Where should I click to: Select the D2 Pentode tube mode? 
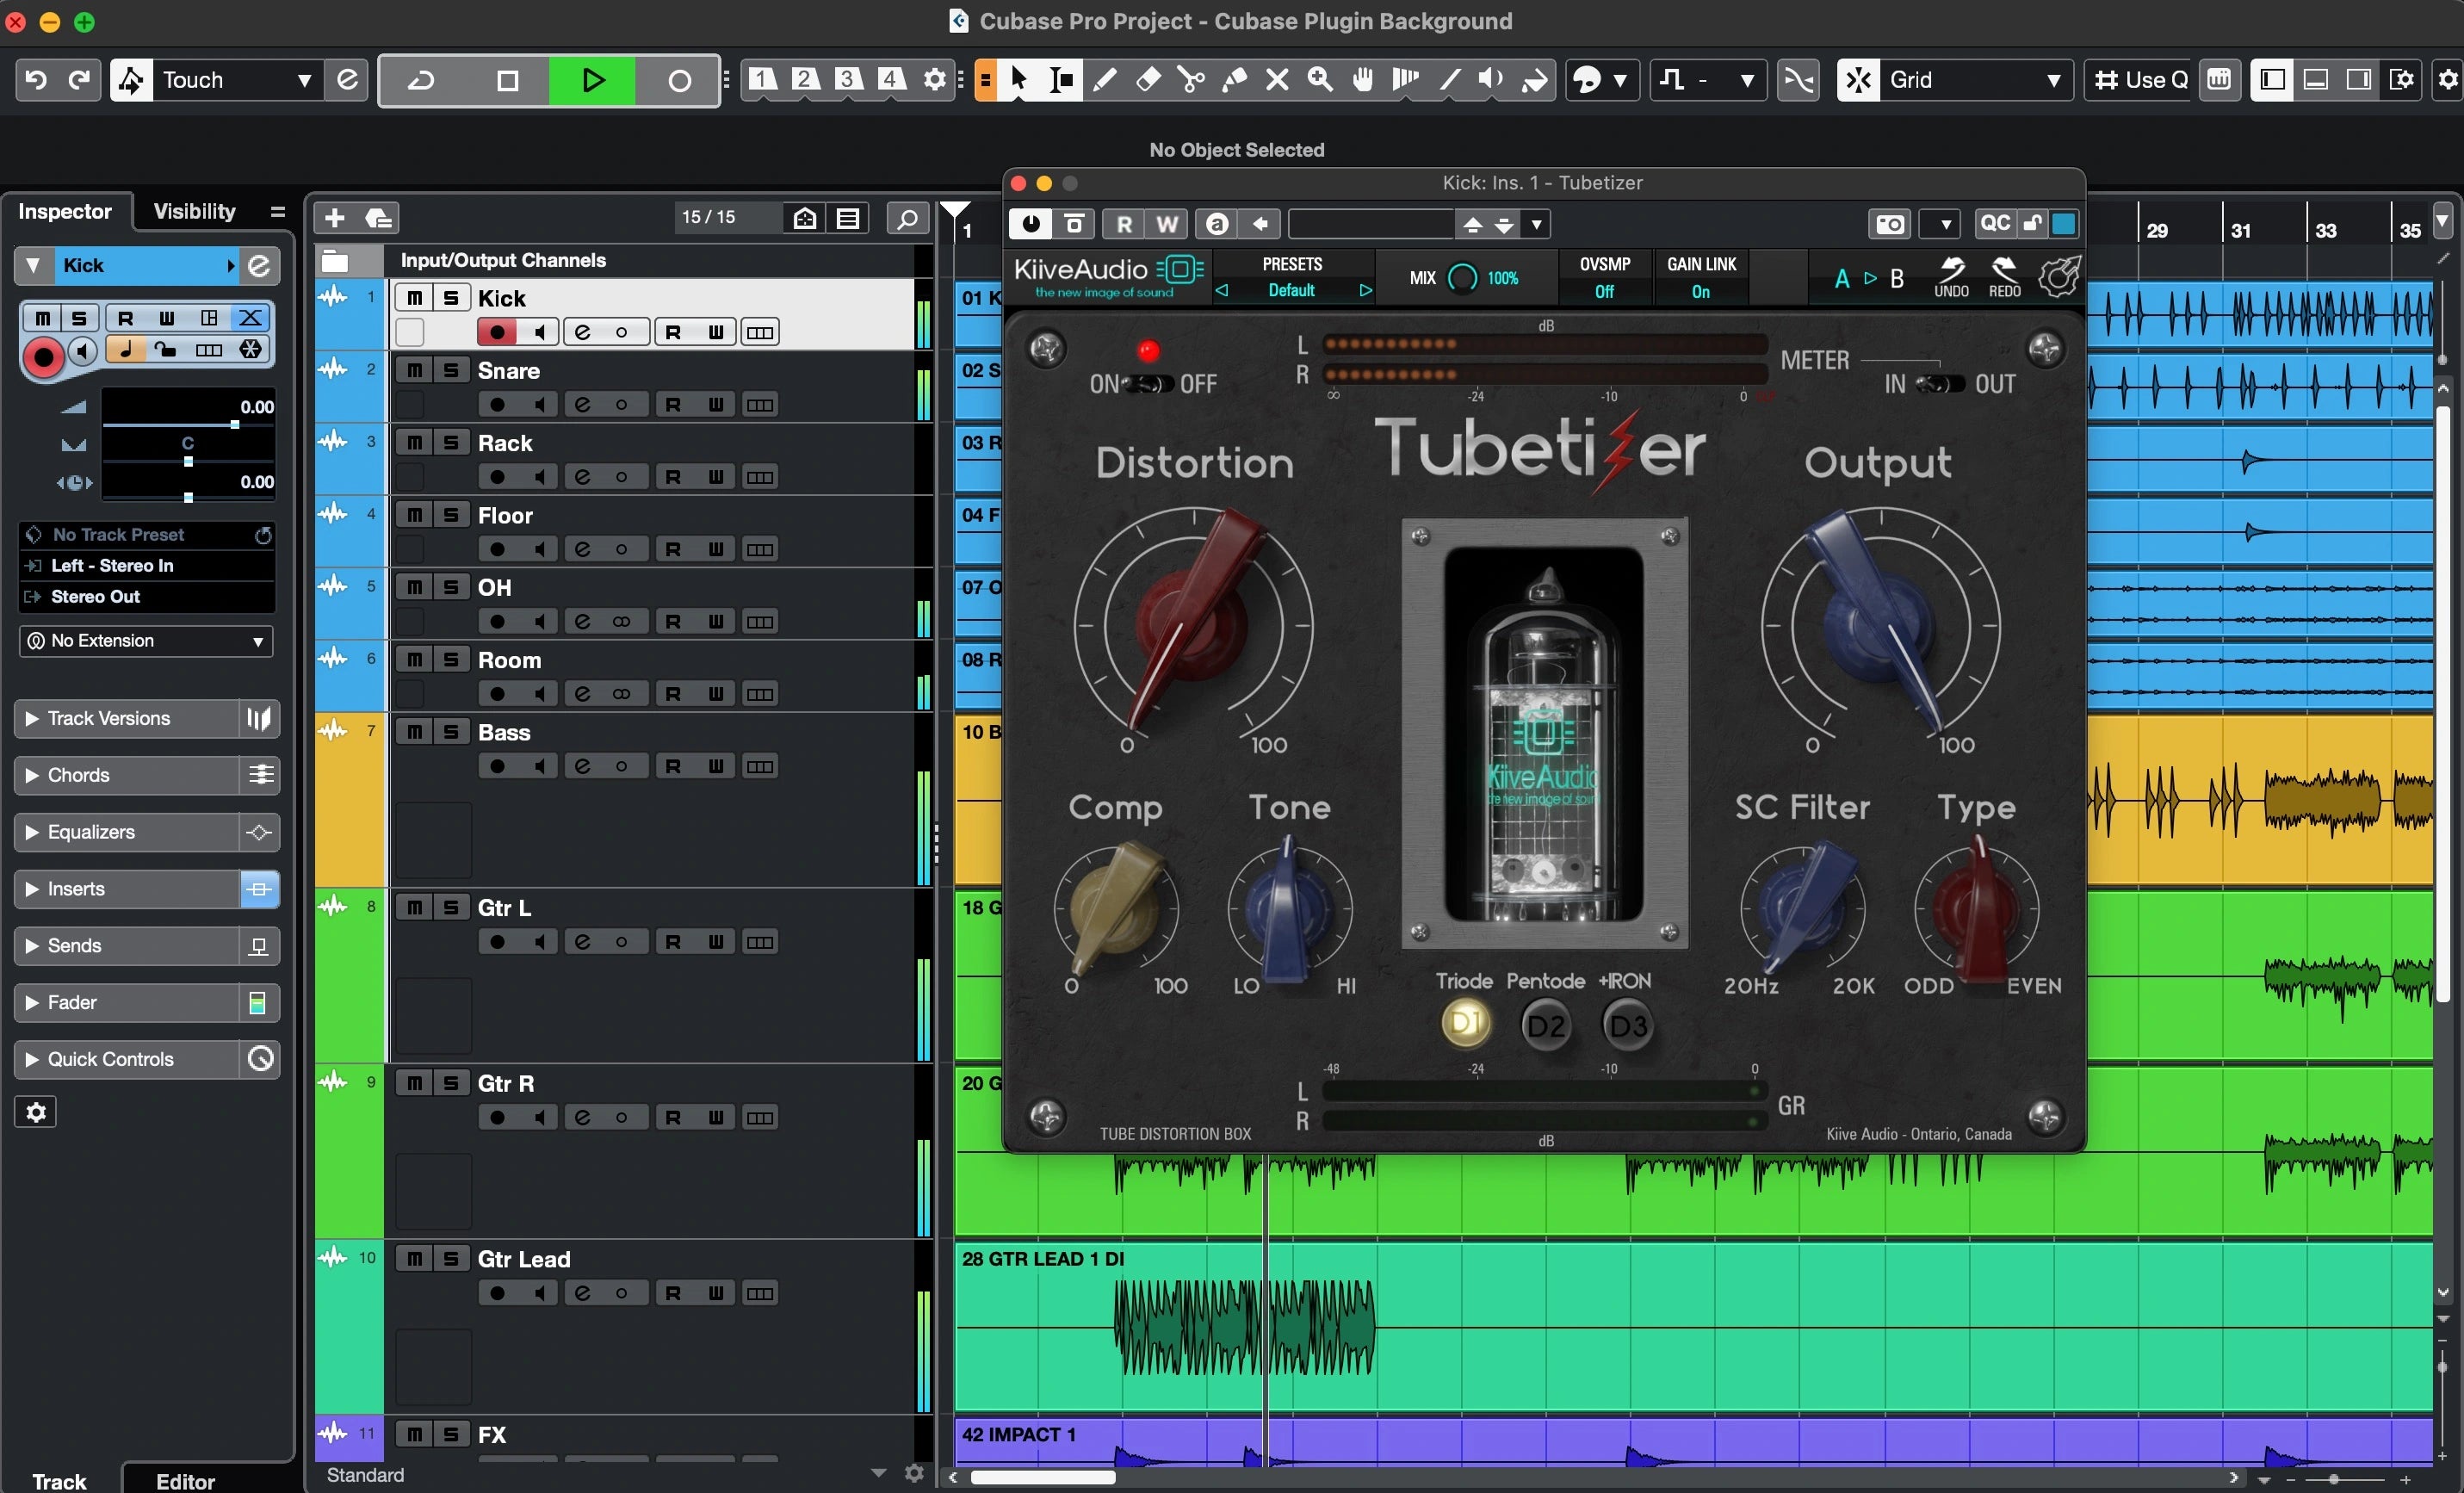click(x=1546, y=1026)
